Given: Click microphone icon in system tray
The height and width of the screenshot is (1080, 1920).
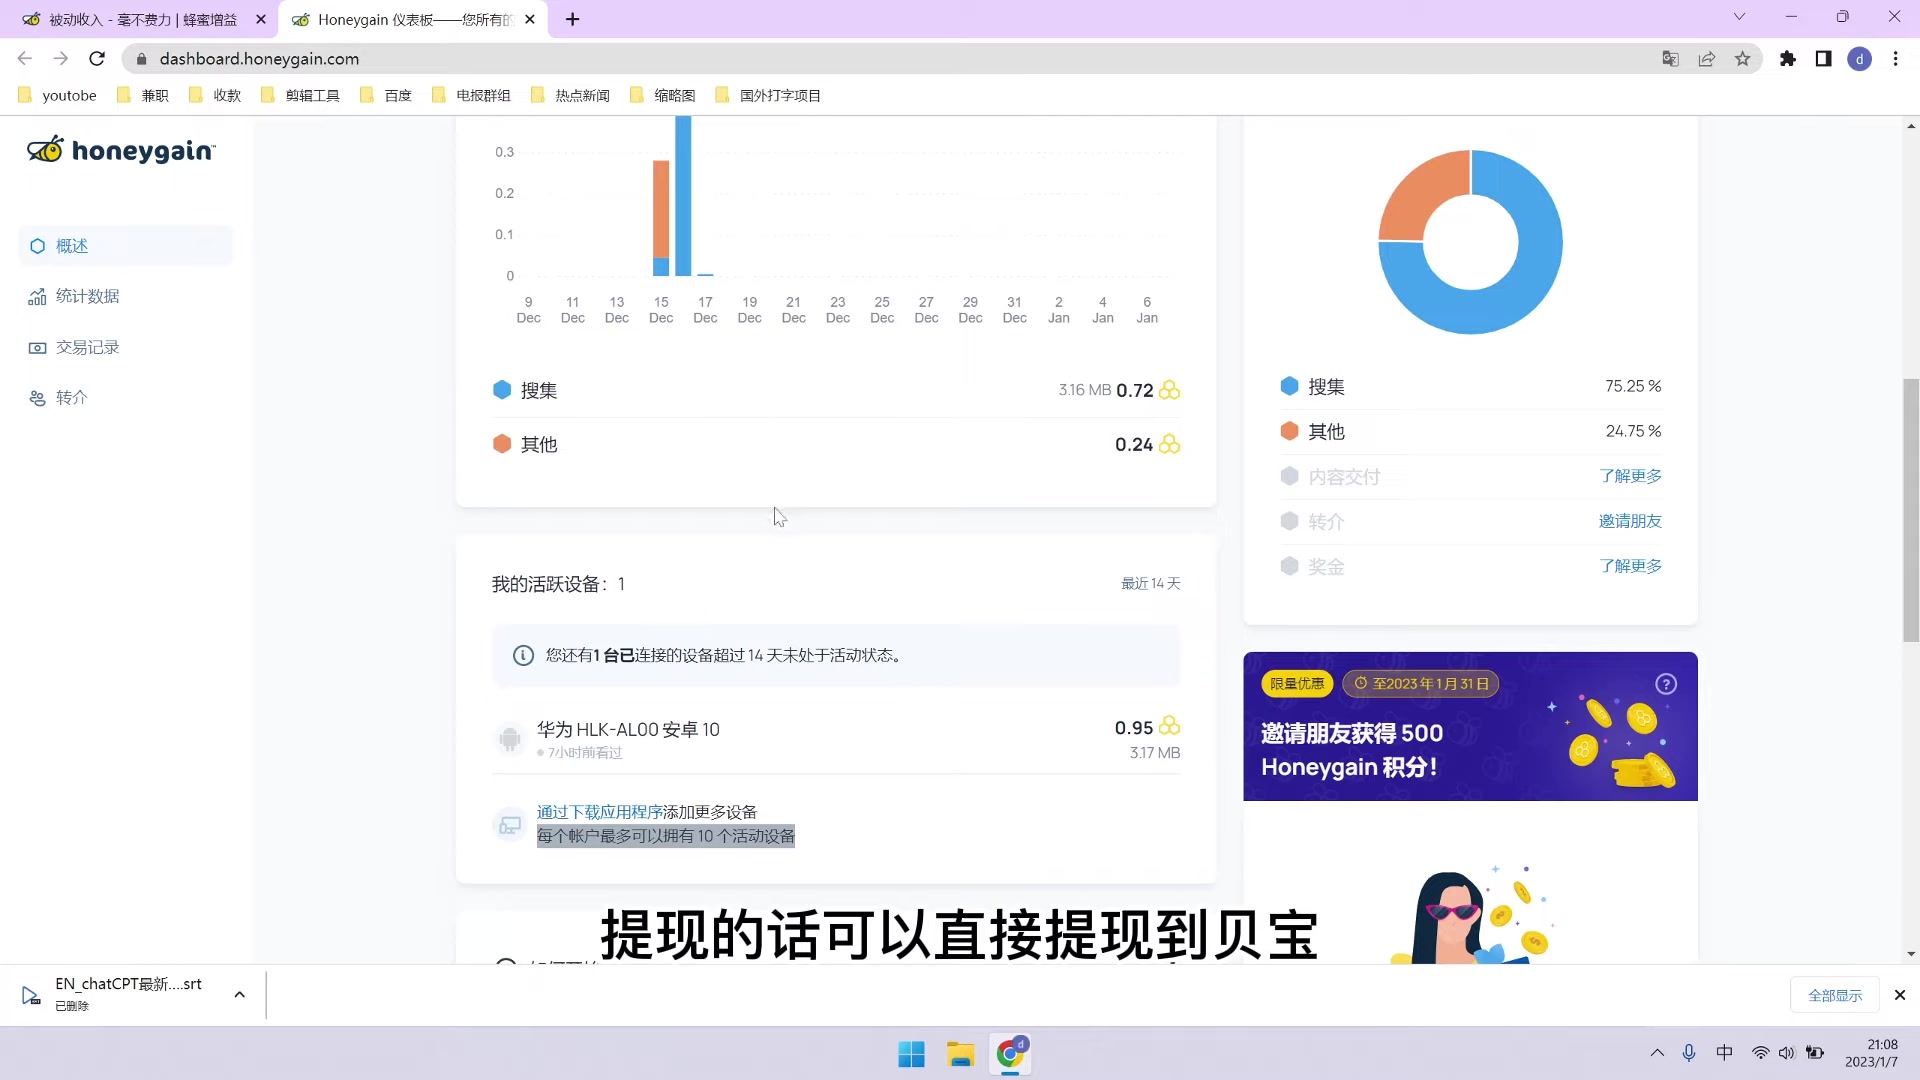Looking at the screenshot, I should (1689, 1053).
